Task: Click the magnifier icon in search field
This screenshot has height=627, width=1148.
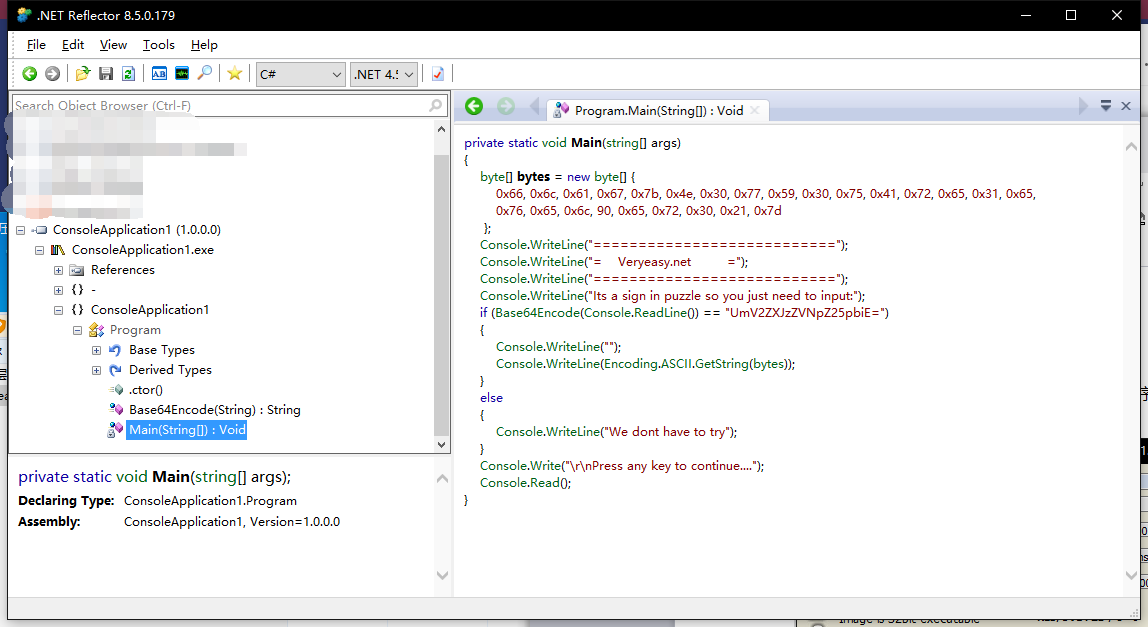Action: [x=436, y=105]
